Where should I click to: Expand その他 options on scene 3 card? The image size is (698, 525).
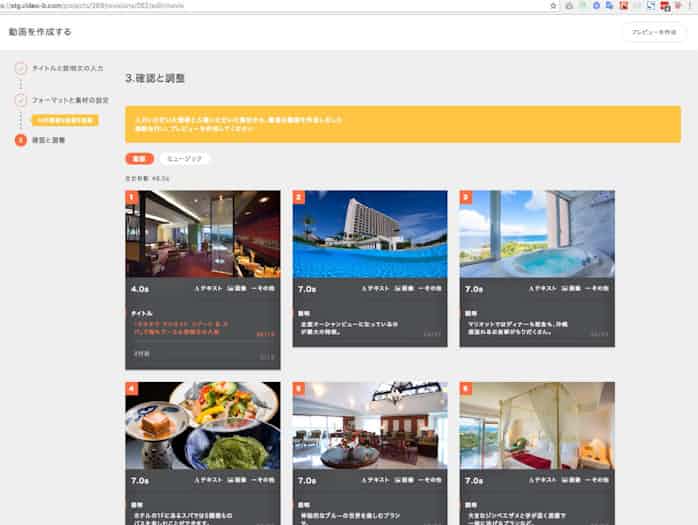tap(597, 288)
